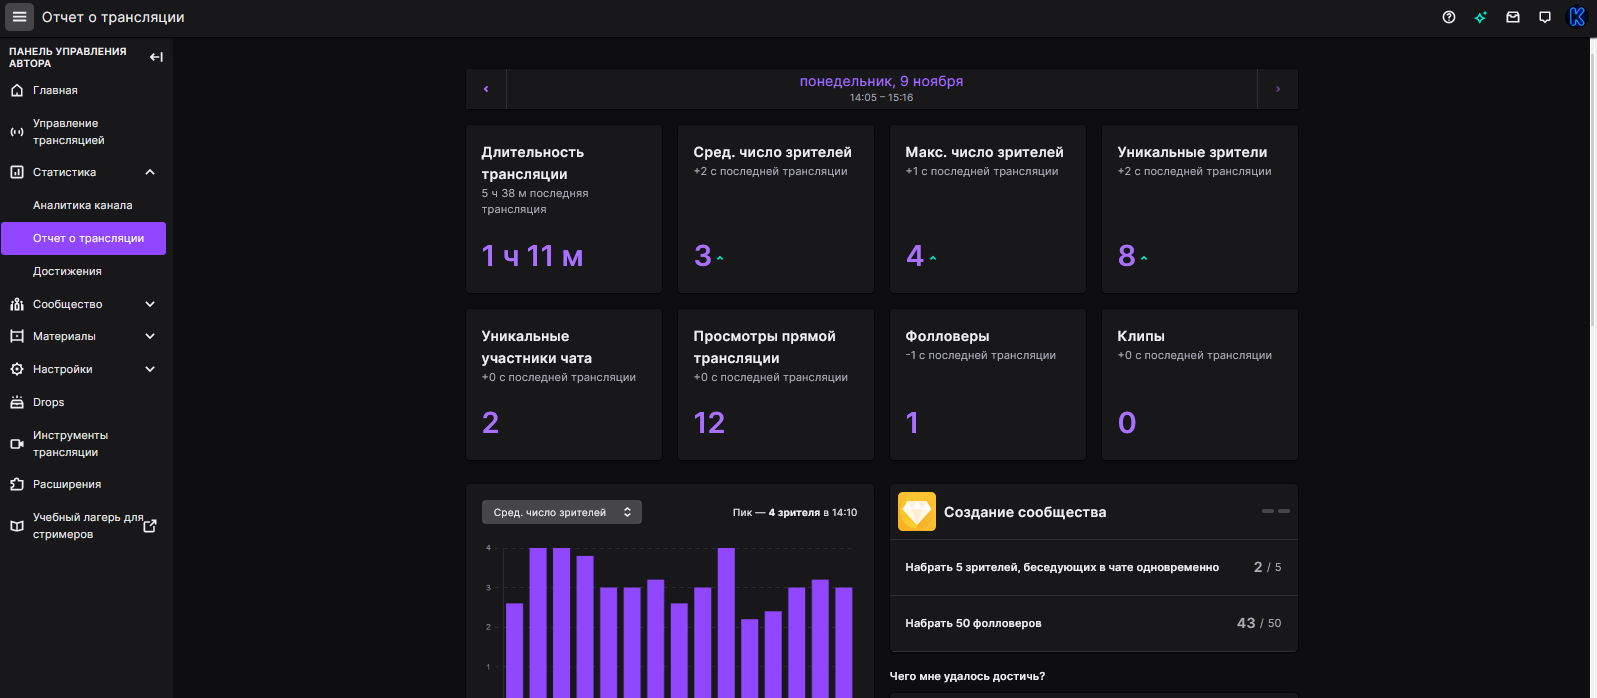Open the help question mark icon
The height and width of the screenshot is (698, 1597).
1449,17
